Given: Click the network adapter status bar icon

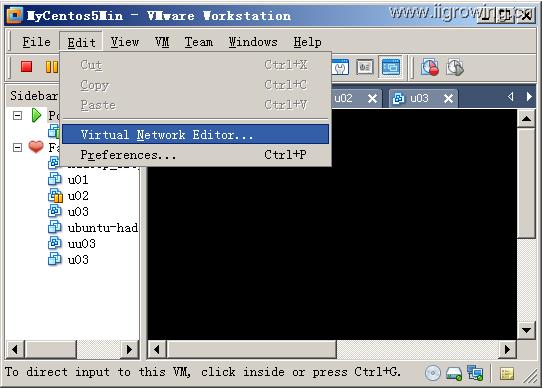Looking at the screenshot, I should click(475, 373).
